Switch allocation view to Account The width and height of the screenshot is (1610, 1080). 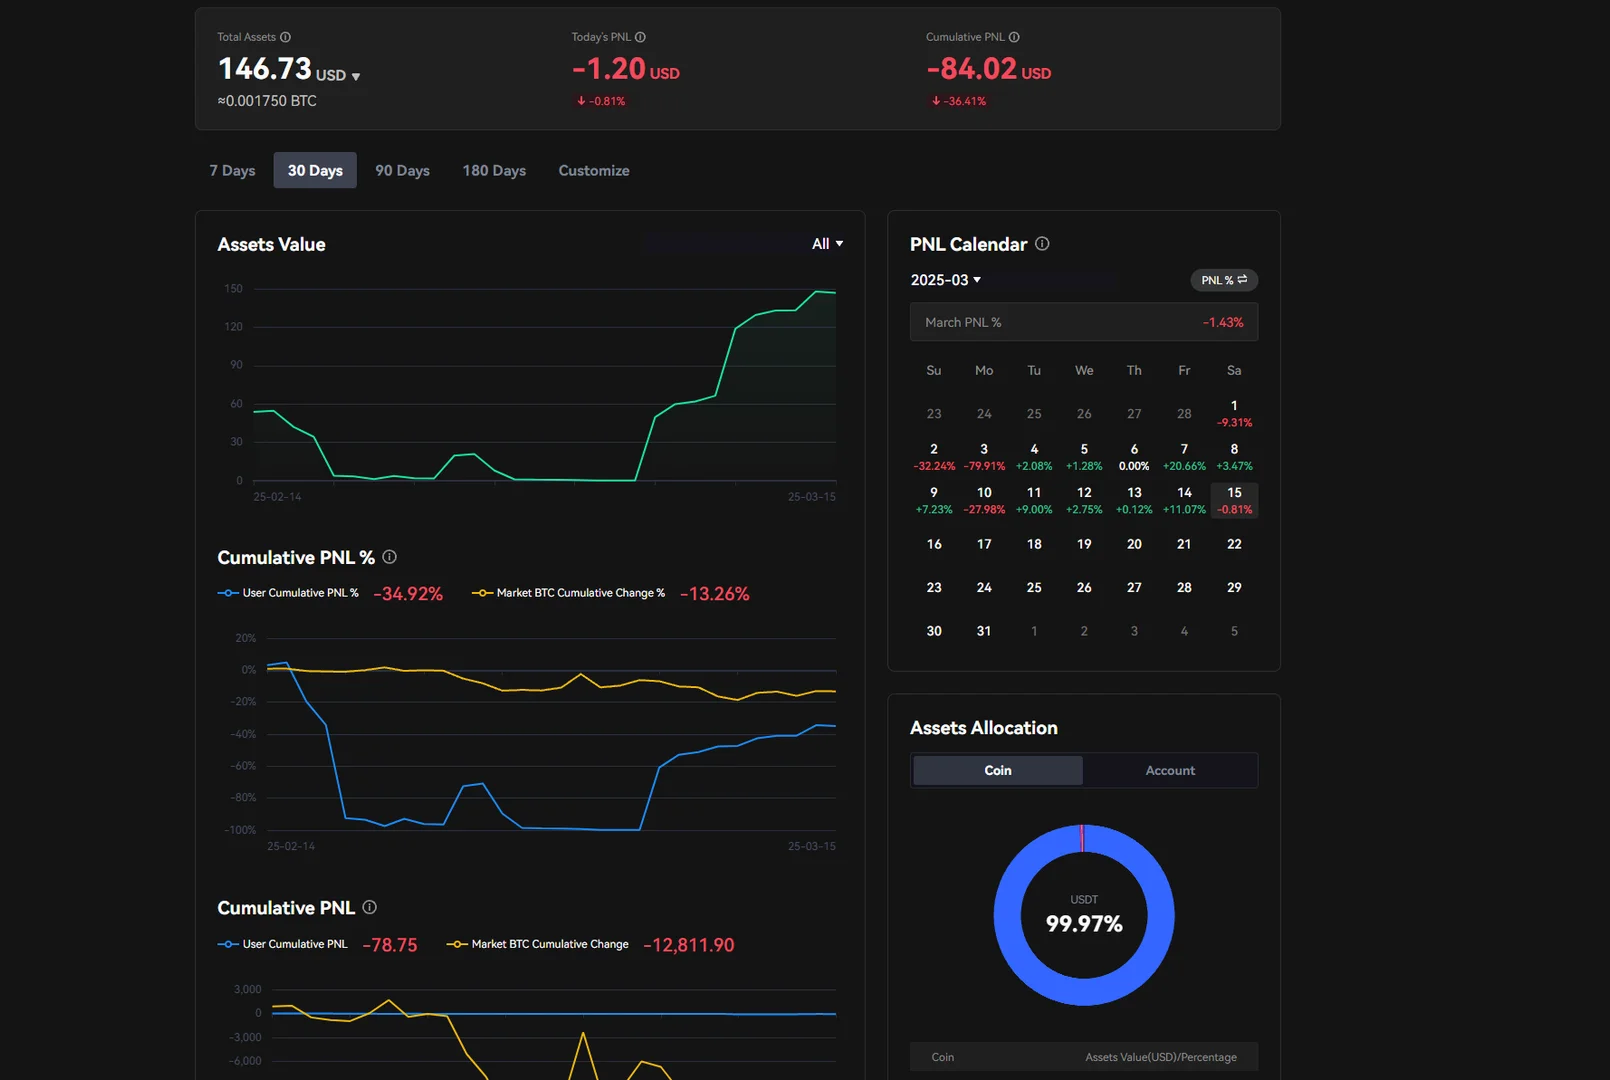click(x=1170, y=770)
